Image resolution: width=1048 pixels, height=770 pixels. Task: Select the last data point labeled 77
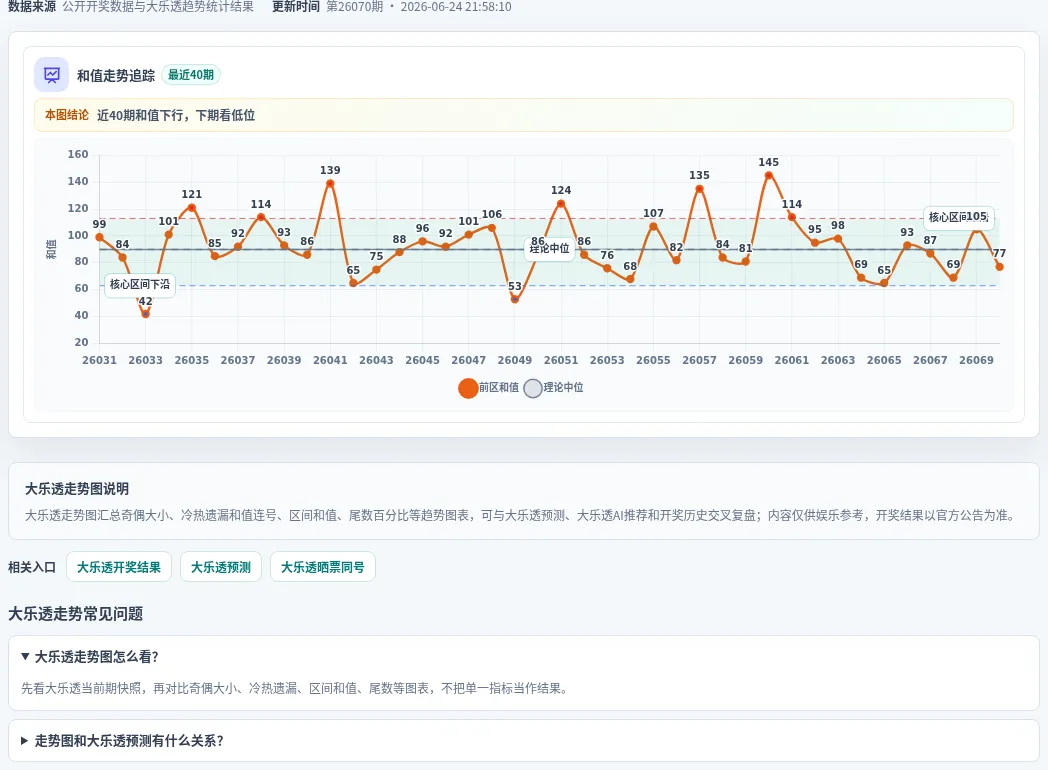pyautogui.click(x=999, y=266)
